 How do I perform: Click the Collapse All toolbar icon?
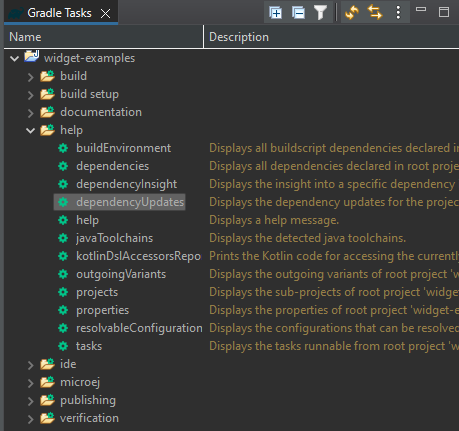point(298,13)
